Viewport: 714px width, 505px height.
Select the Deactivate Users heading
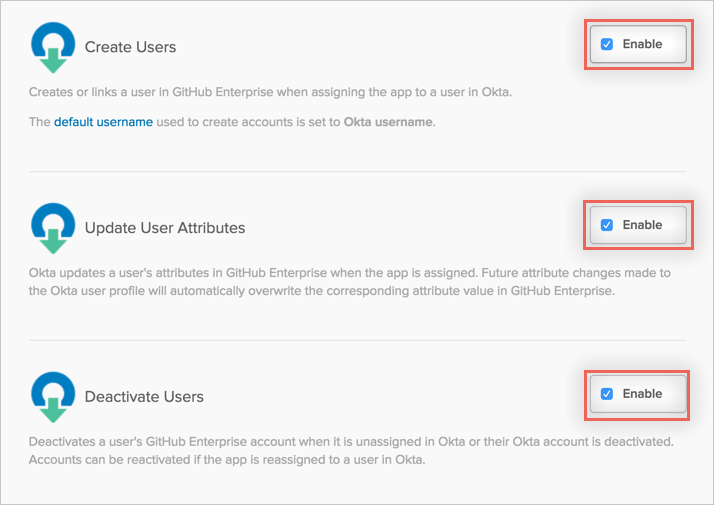(144, 397)
